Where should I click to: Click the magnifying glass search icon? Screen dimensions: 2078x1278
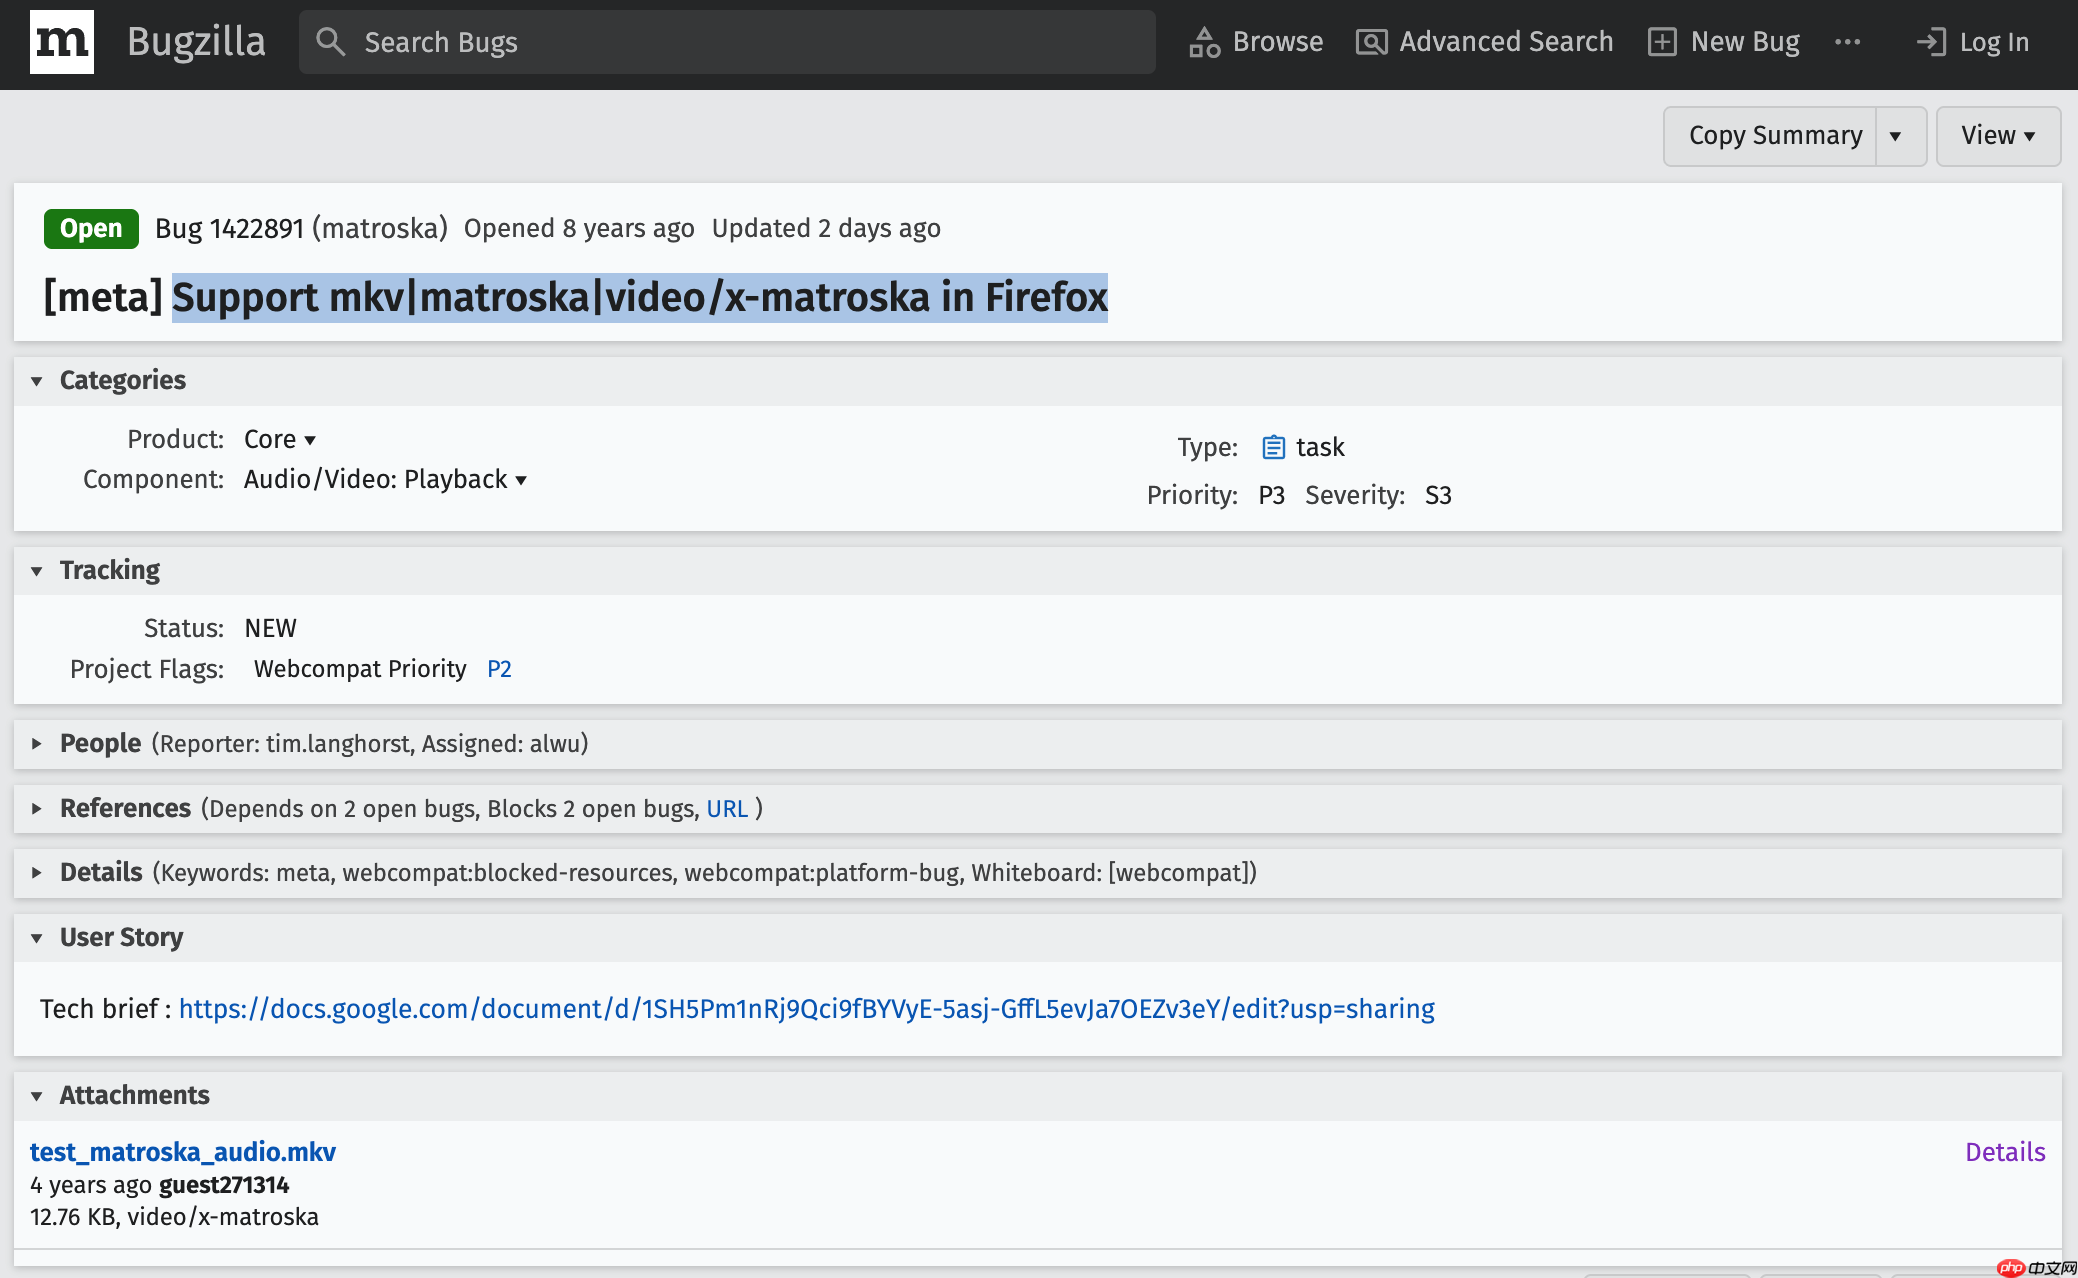(x=331, y=42)
